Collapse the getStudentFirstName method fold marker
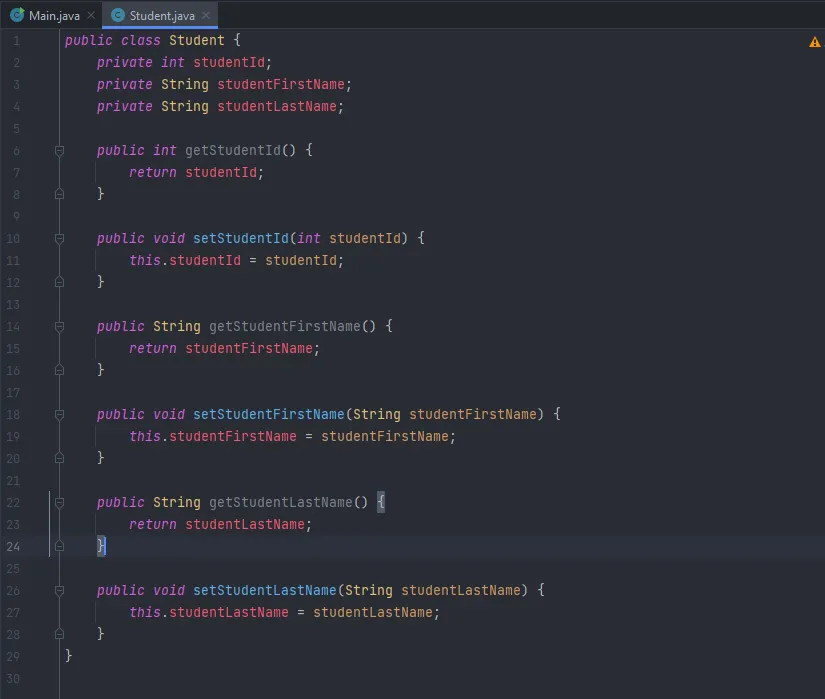 click(x=59, y=327)
